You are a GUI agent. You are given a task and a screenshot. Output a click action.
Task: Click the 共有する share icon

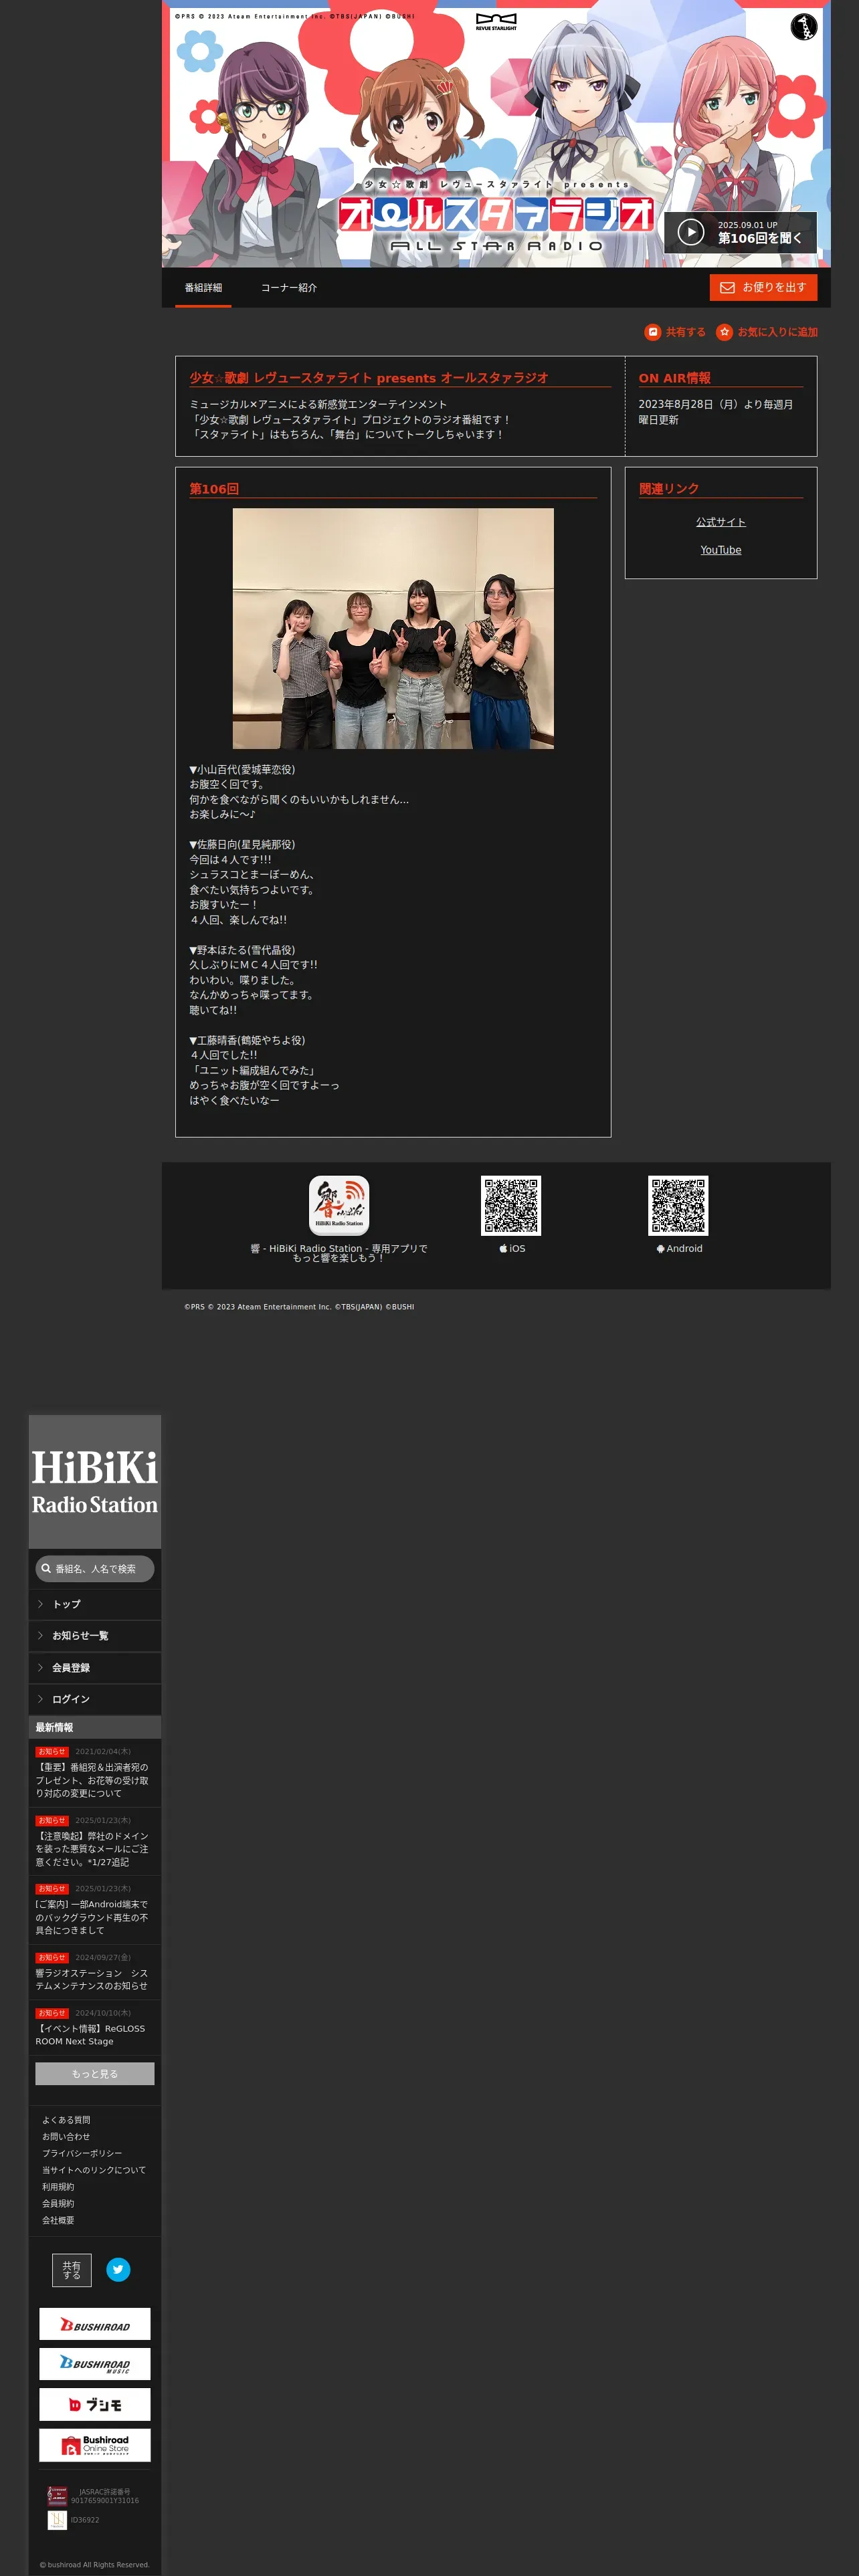653,332
